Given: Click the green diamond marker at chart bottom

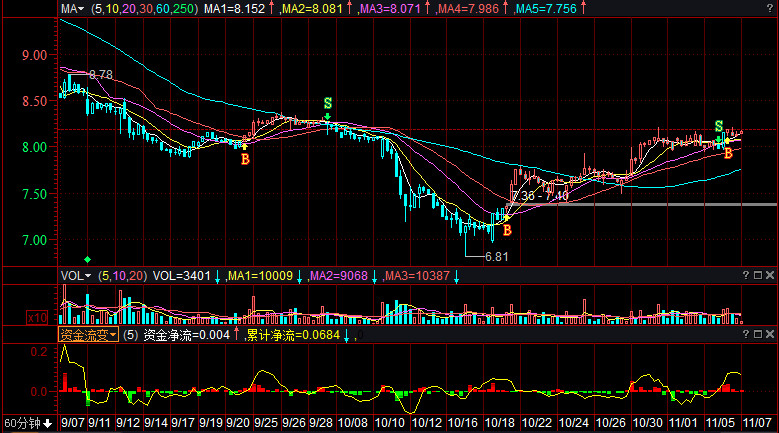Looking at the screenshot, I should coord(87,259).
